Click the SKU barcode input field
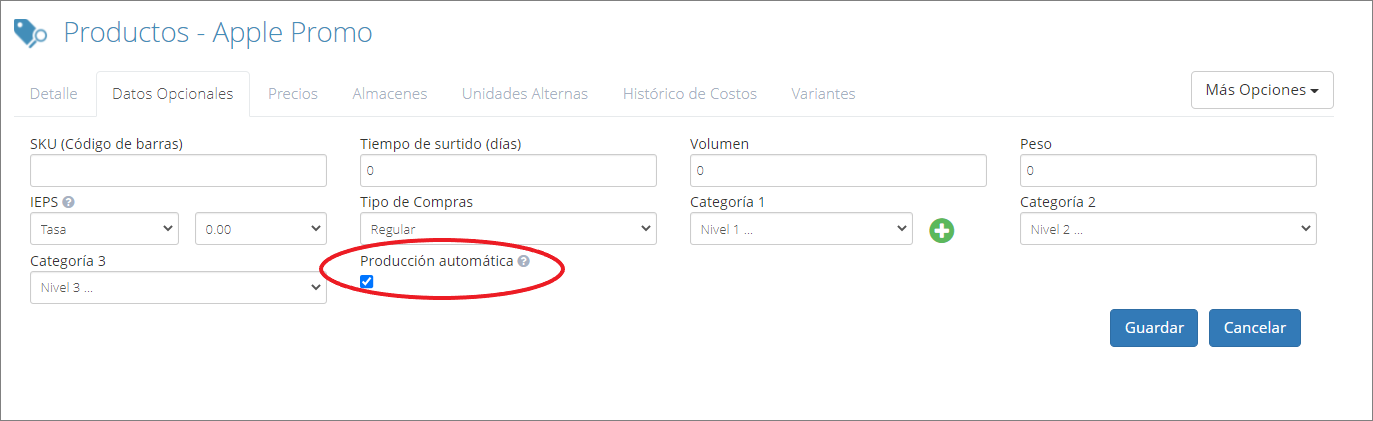 (x=178, y=171)
